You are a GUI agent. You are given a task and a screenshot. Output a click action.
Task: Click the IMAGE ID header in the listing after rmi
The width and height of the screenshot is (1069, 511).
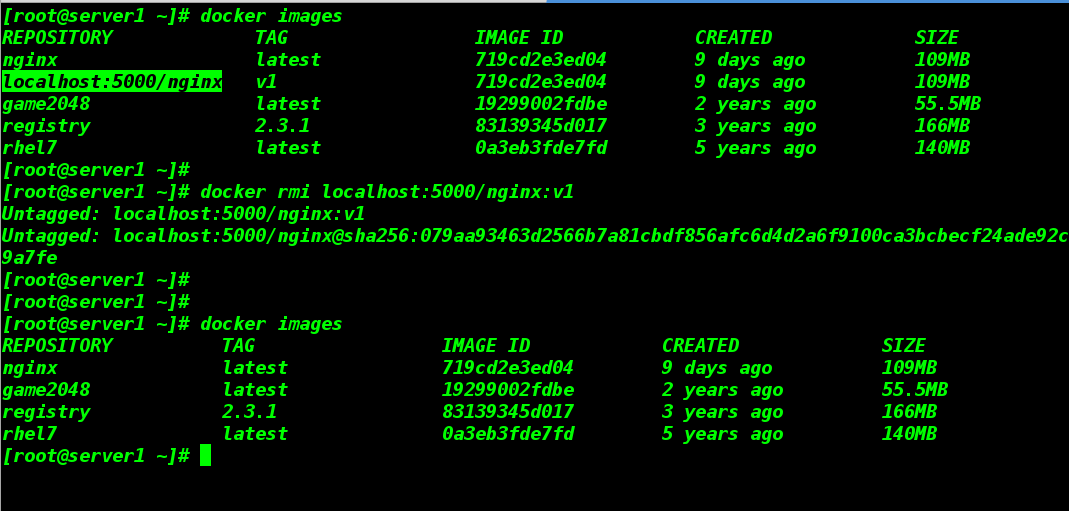click(x=486, y=345)
